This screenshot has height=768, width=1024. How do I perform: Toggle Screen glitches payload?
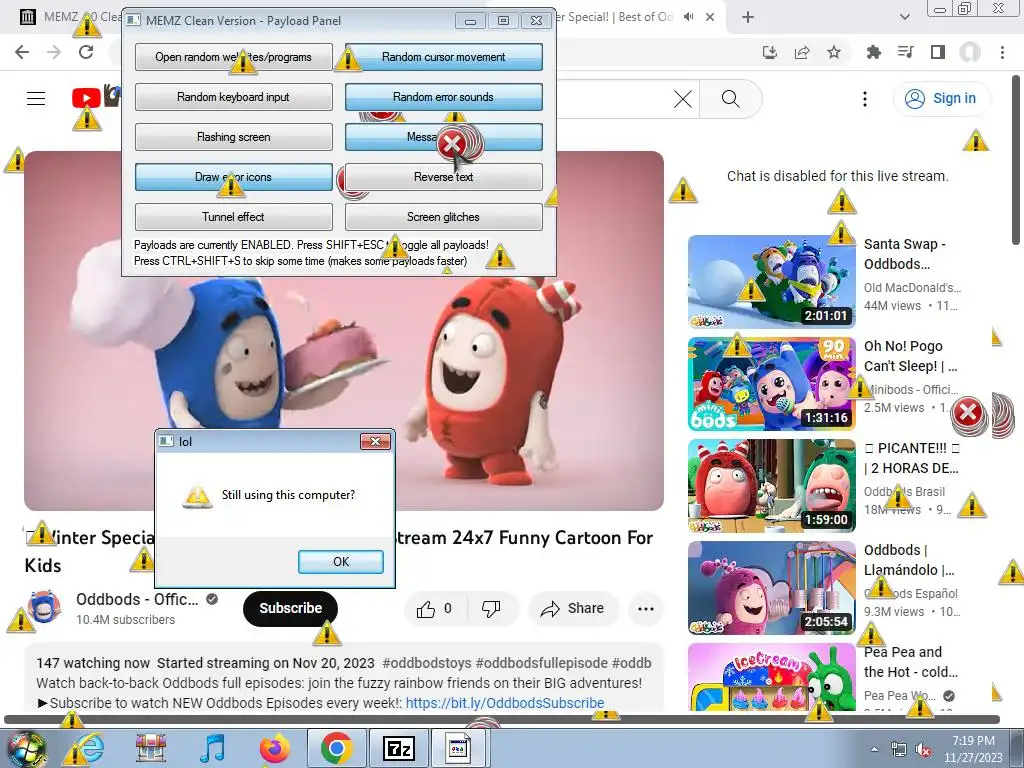click(443, 217)
